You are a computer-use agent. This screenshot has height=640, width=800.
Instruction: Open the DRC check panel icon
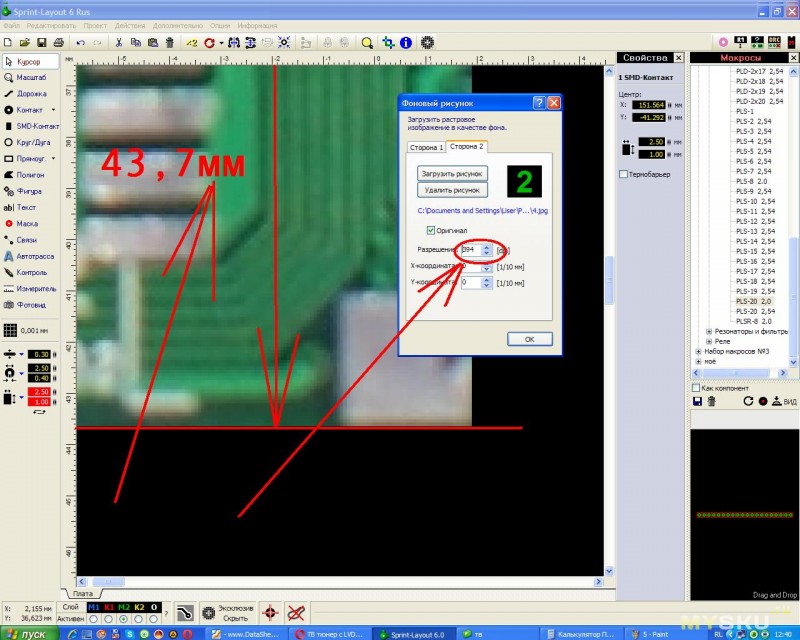click(774, 42)
